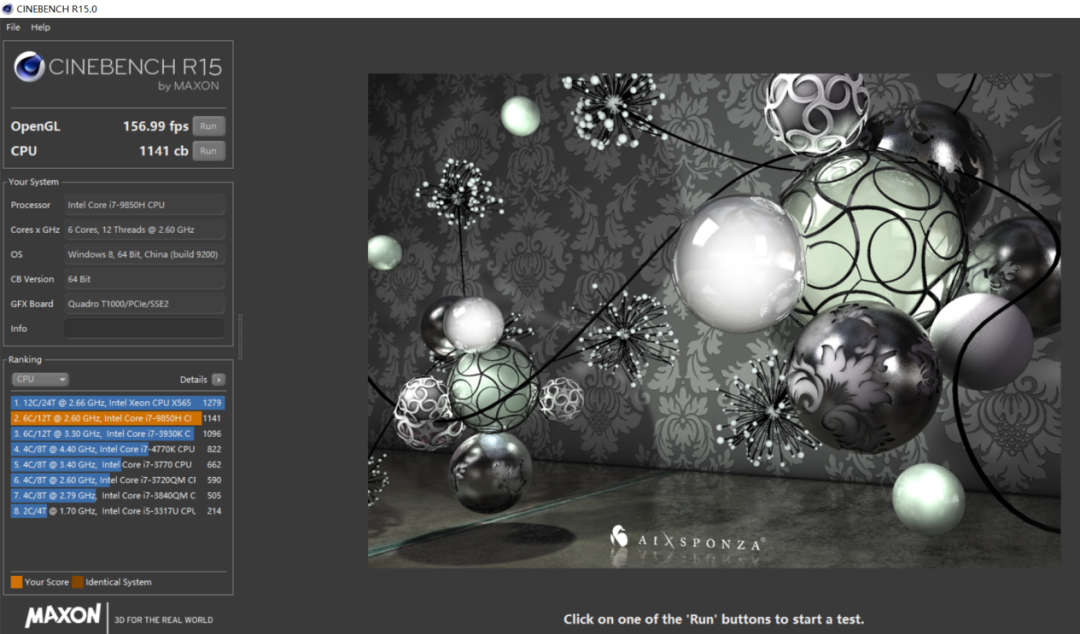1080x634 pixels.
Task: Click the left panel vertical splitter handle
Action: click(x=240, y=337)
